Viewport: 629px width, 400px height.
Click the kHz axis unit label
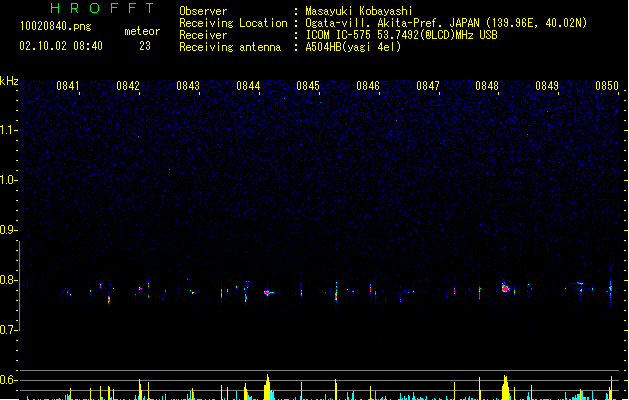pyautogui.click(x=9, y=81)
